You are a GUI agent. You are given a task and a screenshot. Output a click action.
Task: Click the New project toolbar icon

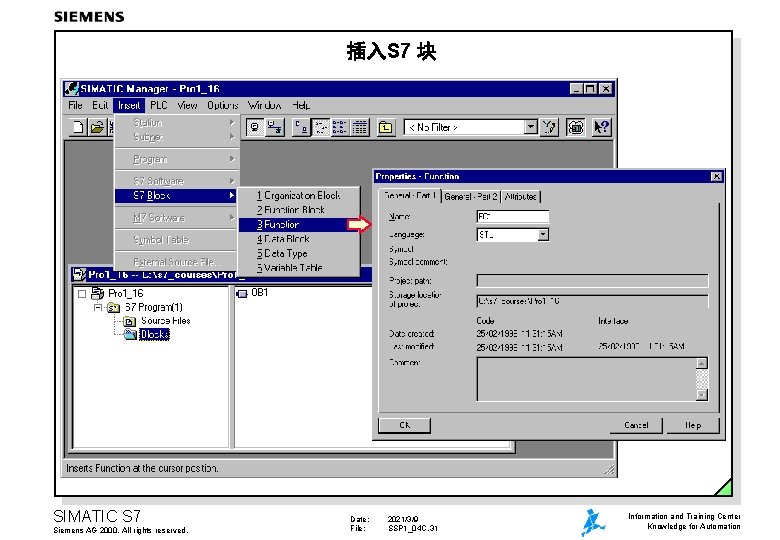[78, 127]
